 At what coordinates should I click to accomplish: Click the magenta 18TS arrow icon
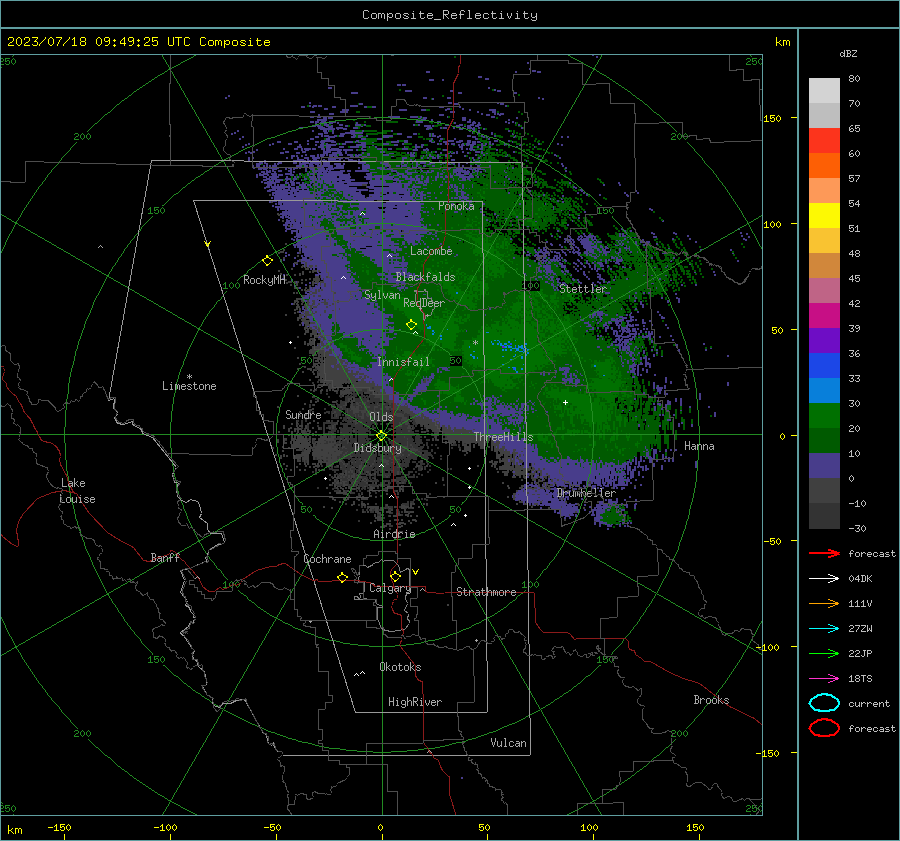824,679
